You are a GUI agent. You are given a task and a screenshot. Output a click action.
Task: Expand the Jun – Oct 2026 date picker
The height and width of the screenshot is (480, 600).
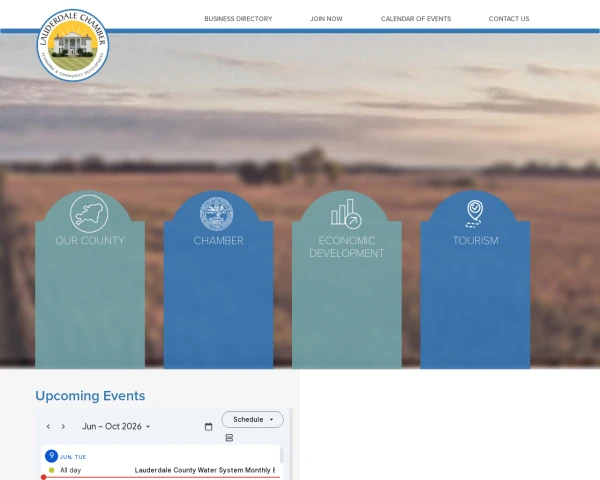pyautogui.click(x=116, y=426)
